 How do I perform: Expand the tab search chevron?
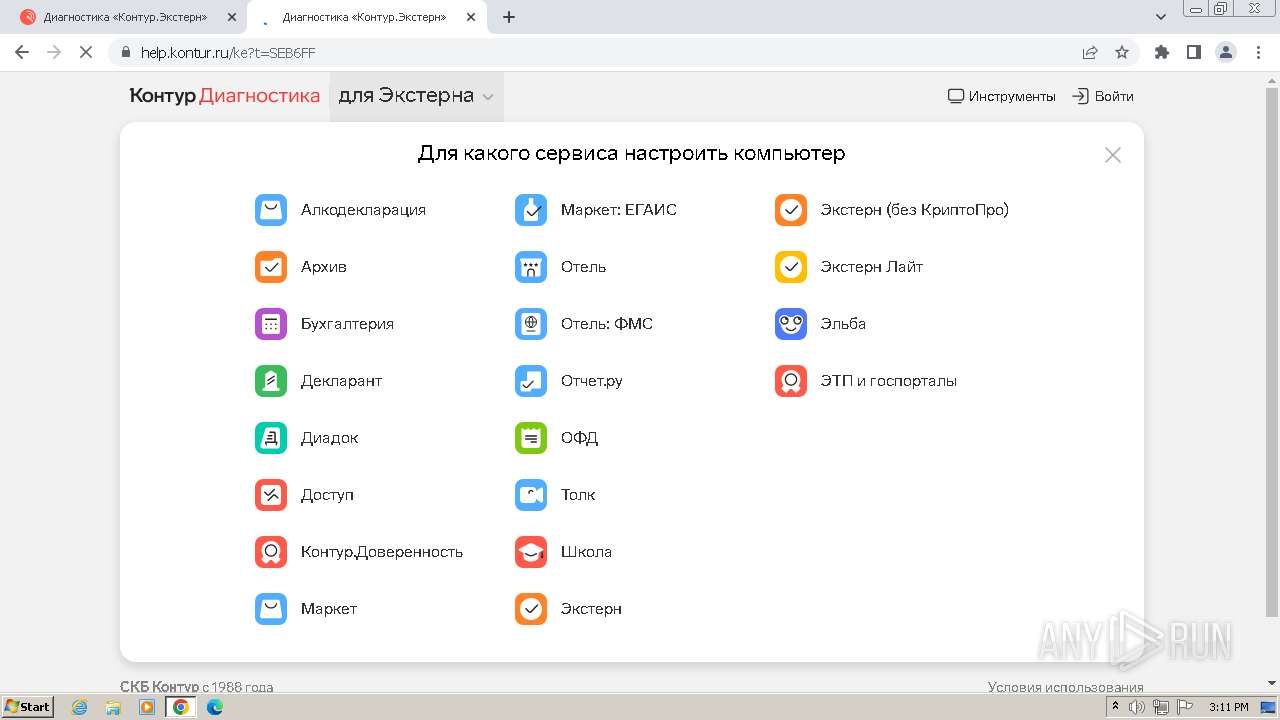point(1161,17)
